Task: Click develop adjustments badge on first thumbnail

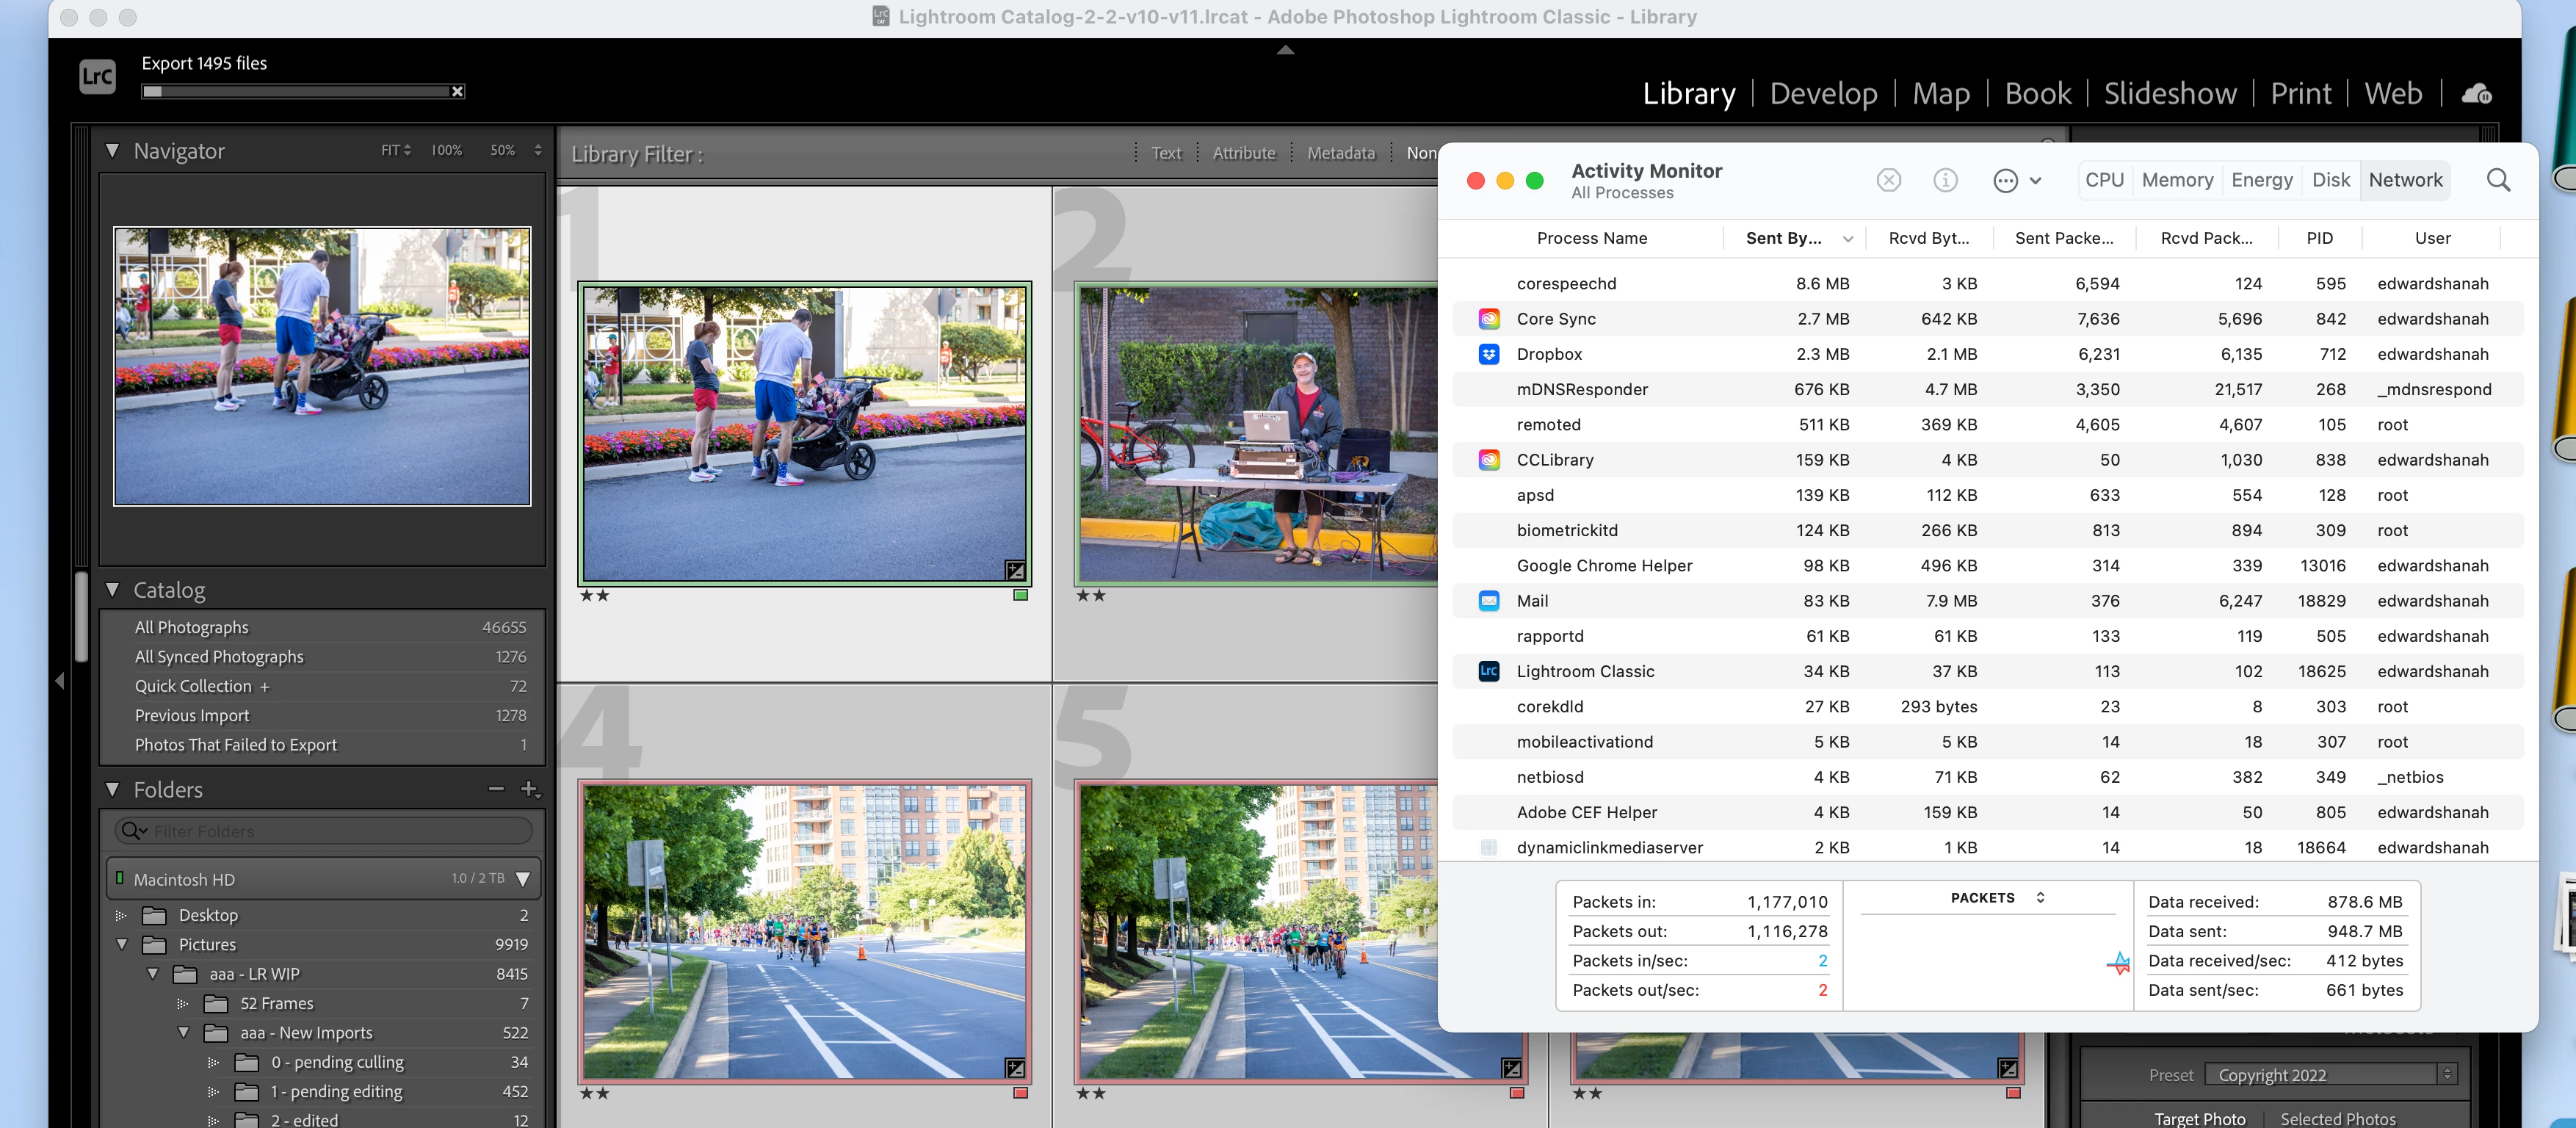Action: click(1014, 570)
